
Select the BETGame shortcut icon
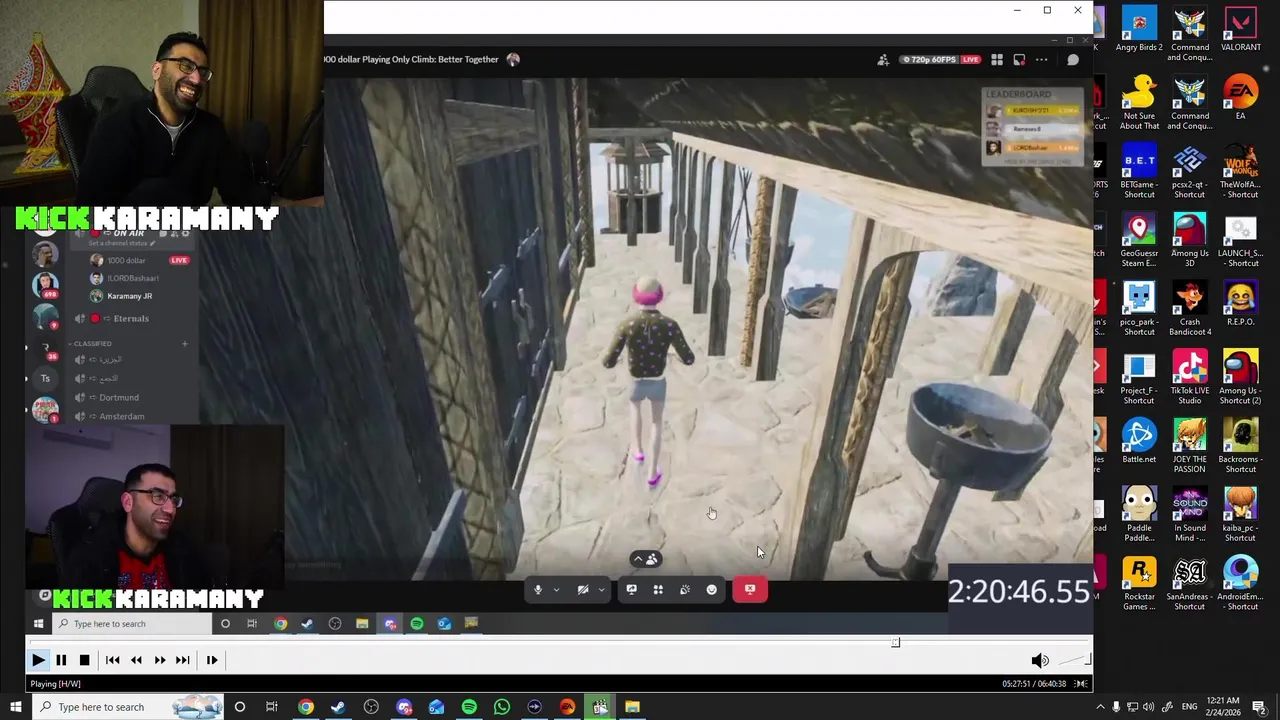point(1139,172)
